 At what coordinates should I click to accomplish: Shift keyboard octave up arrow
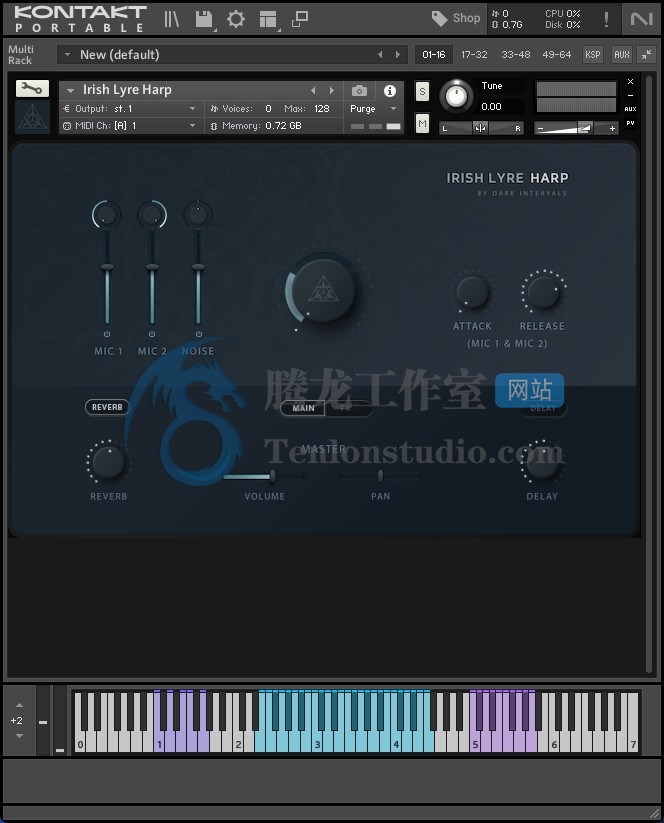pyautogui.click(x=19, y=705)
